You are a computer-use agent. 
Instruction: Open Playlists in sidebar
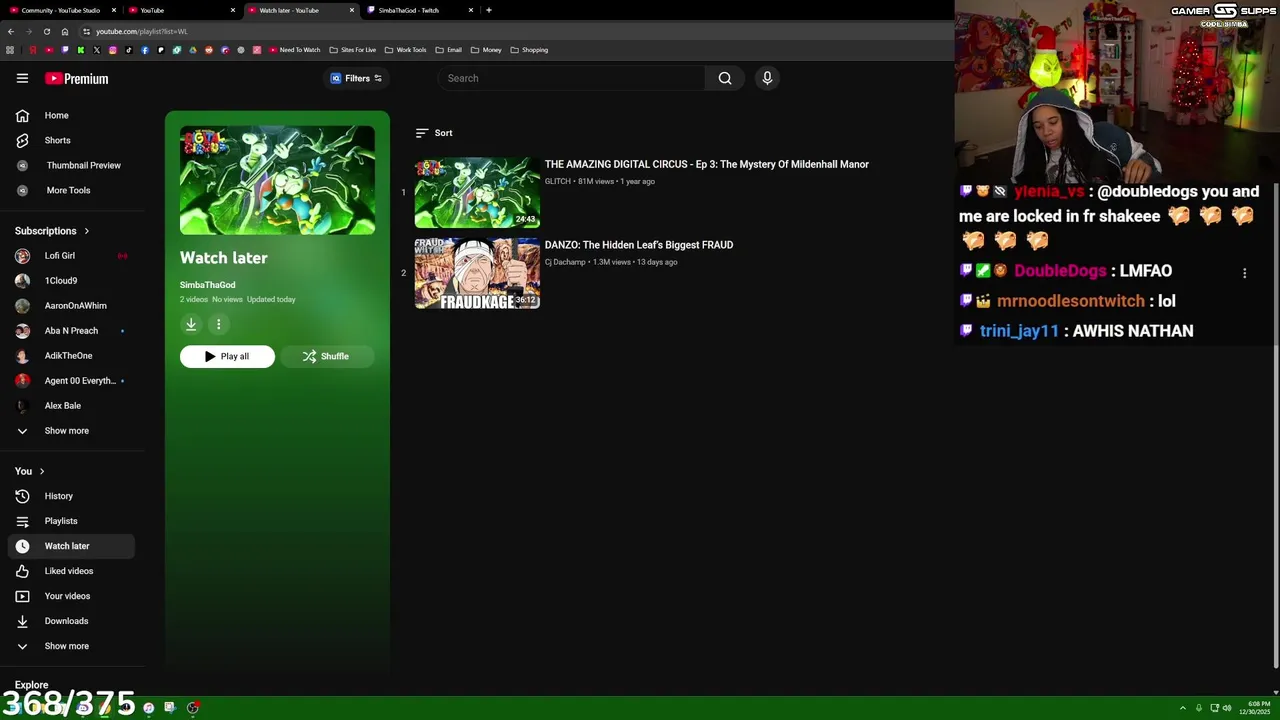point(70,521)
